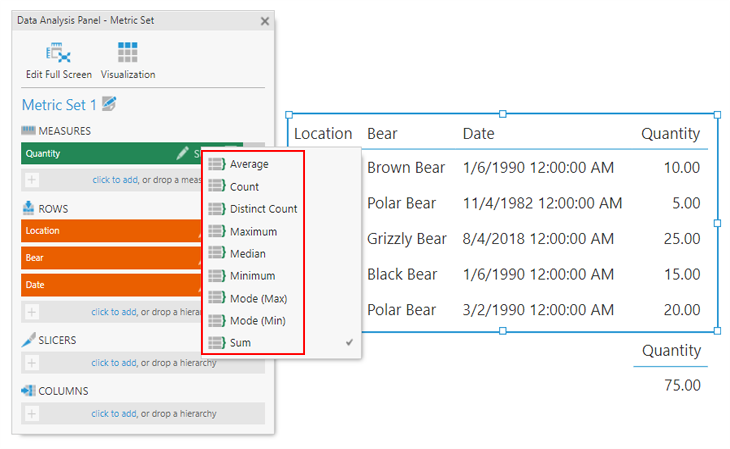Click the top-center resize handle of table
The image size is (730, 449).
(x=503, y=114)
